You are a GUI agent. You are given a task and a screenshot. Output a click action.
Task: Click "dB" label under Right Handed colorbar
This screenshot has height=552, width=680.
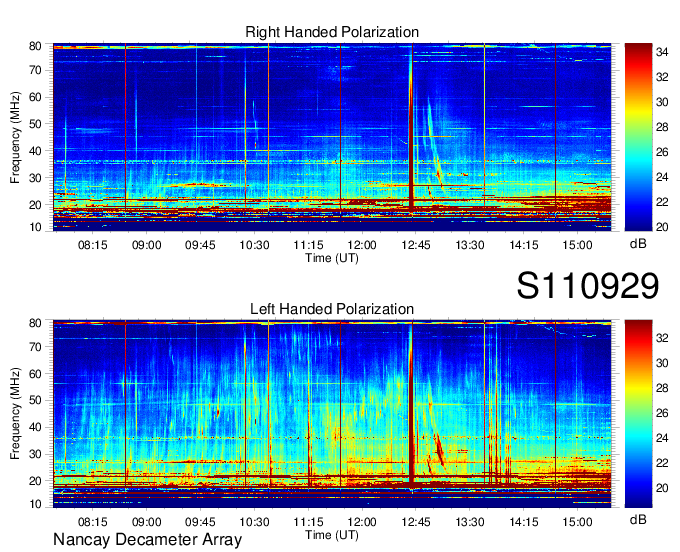click(638, 244)
